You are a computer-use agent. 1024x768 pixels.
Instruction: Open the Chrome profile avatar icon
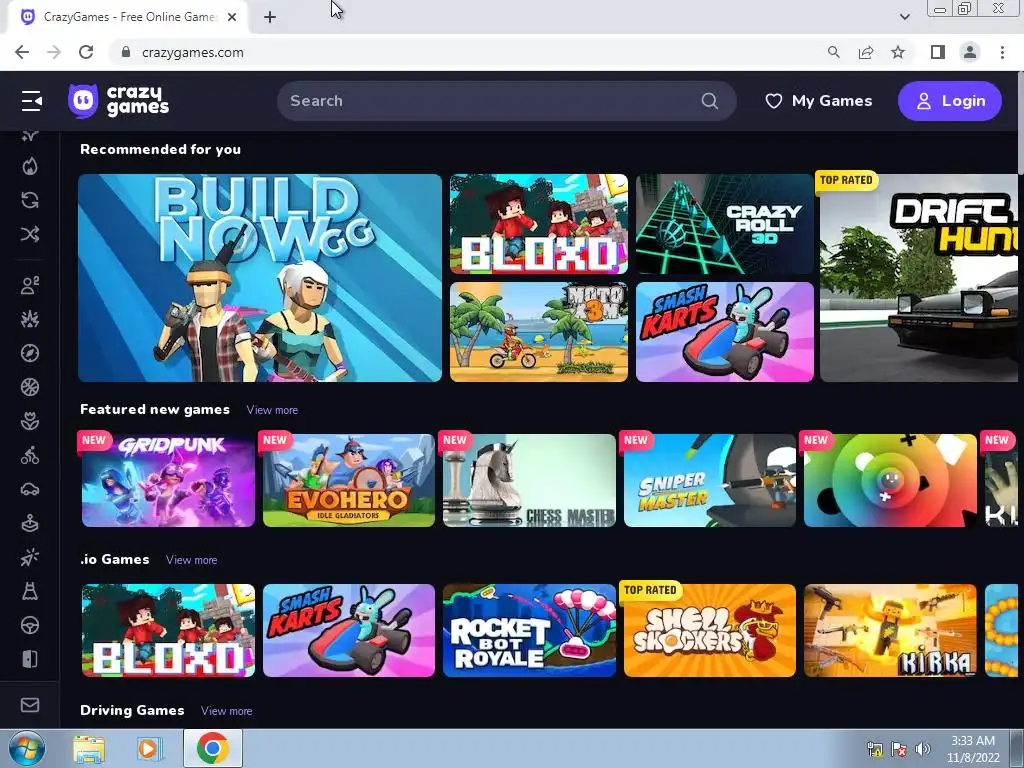point(970,52)
